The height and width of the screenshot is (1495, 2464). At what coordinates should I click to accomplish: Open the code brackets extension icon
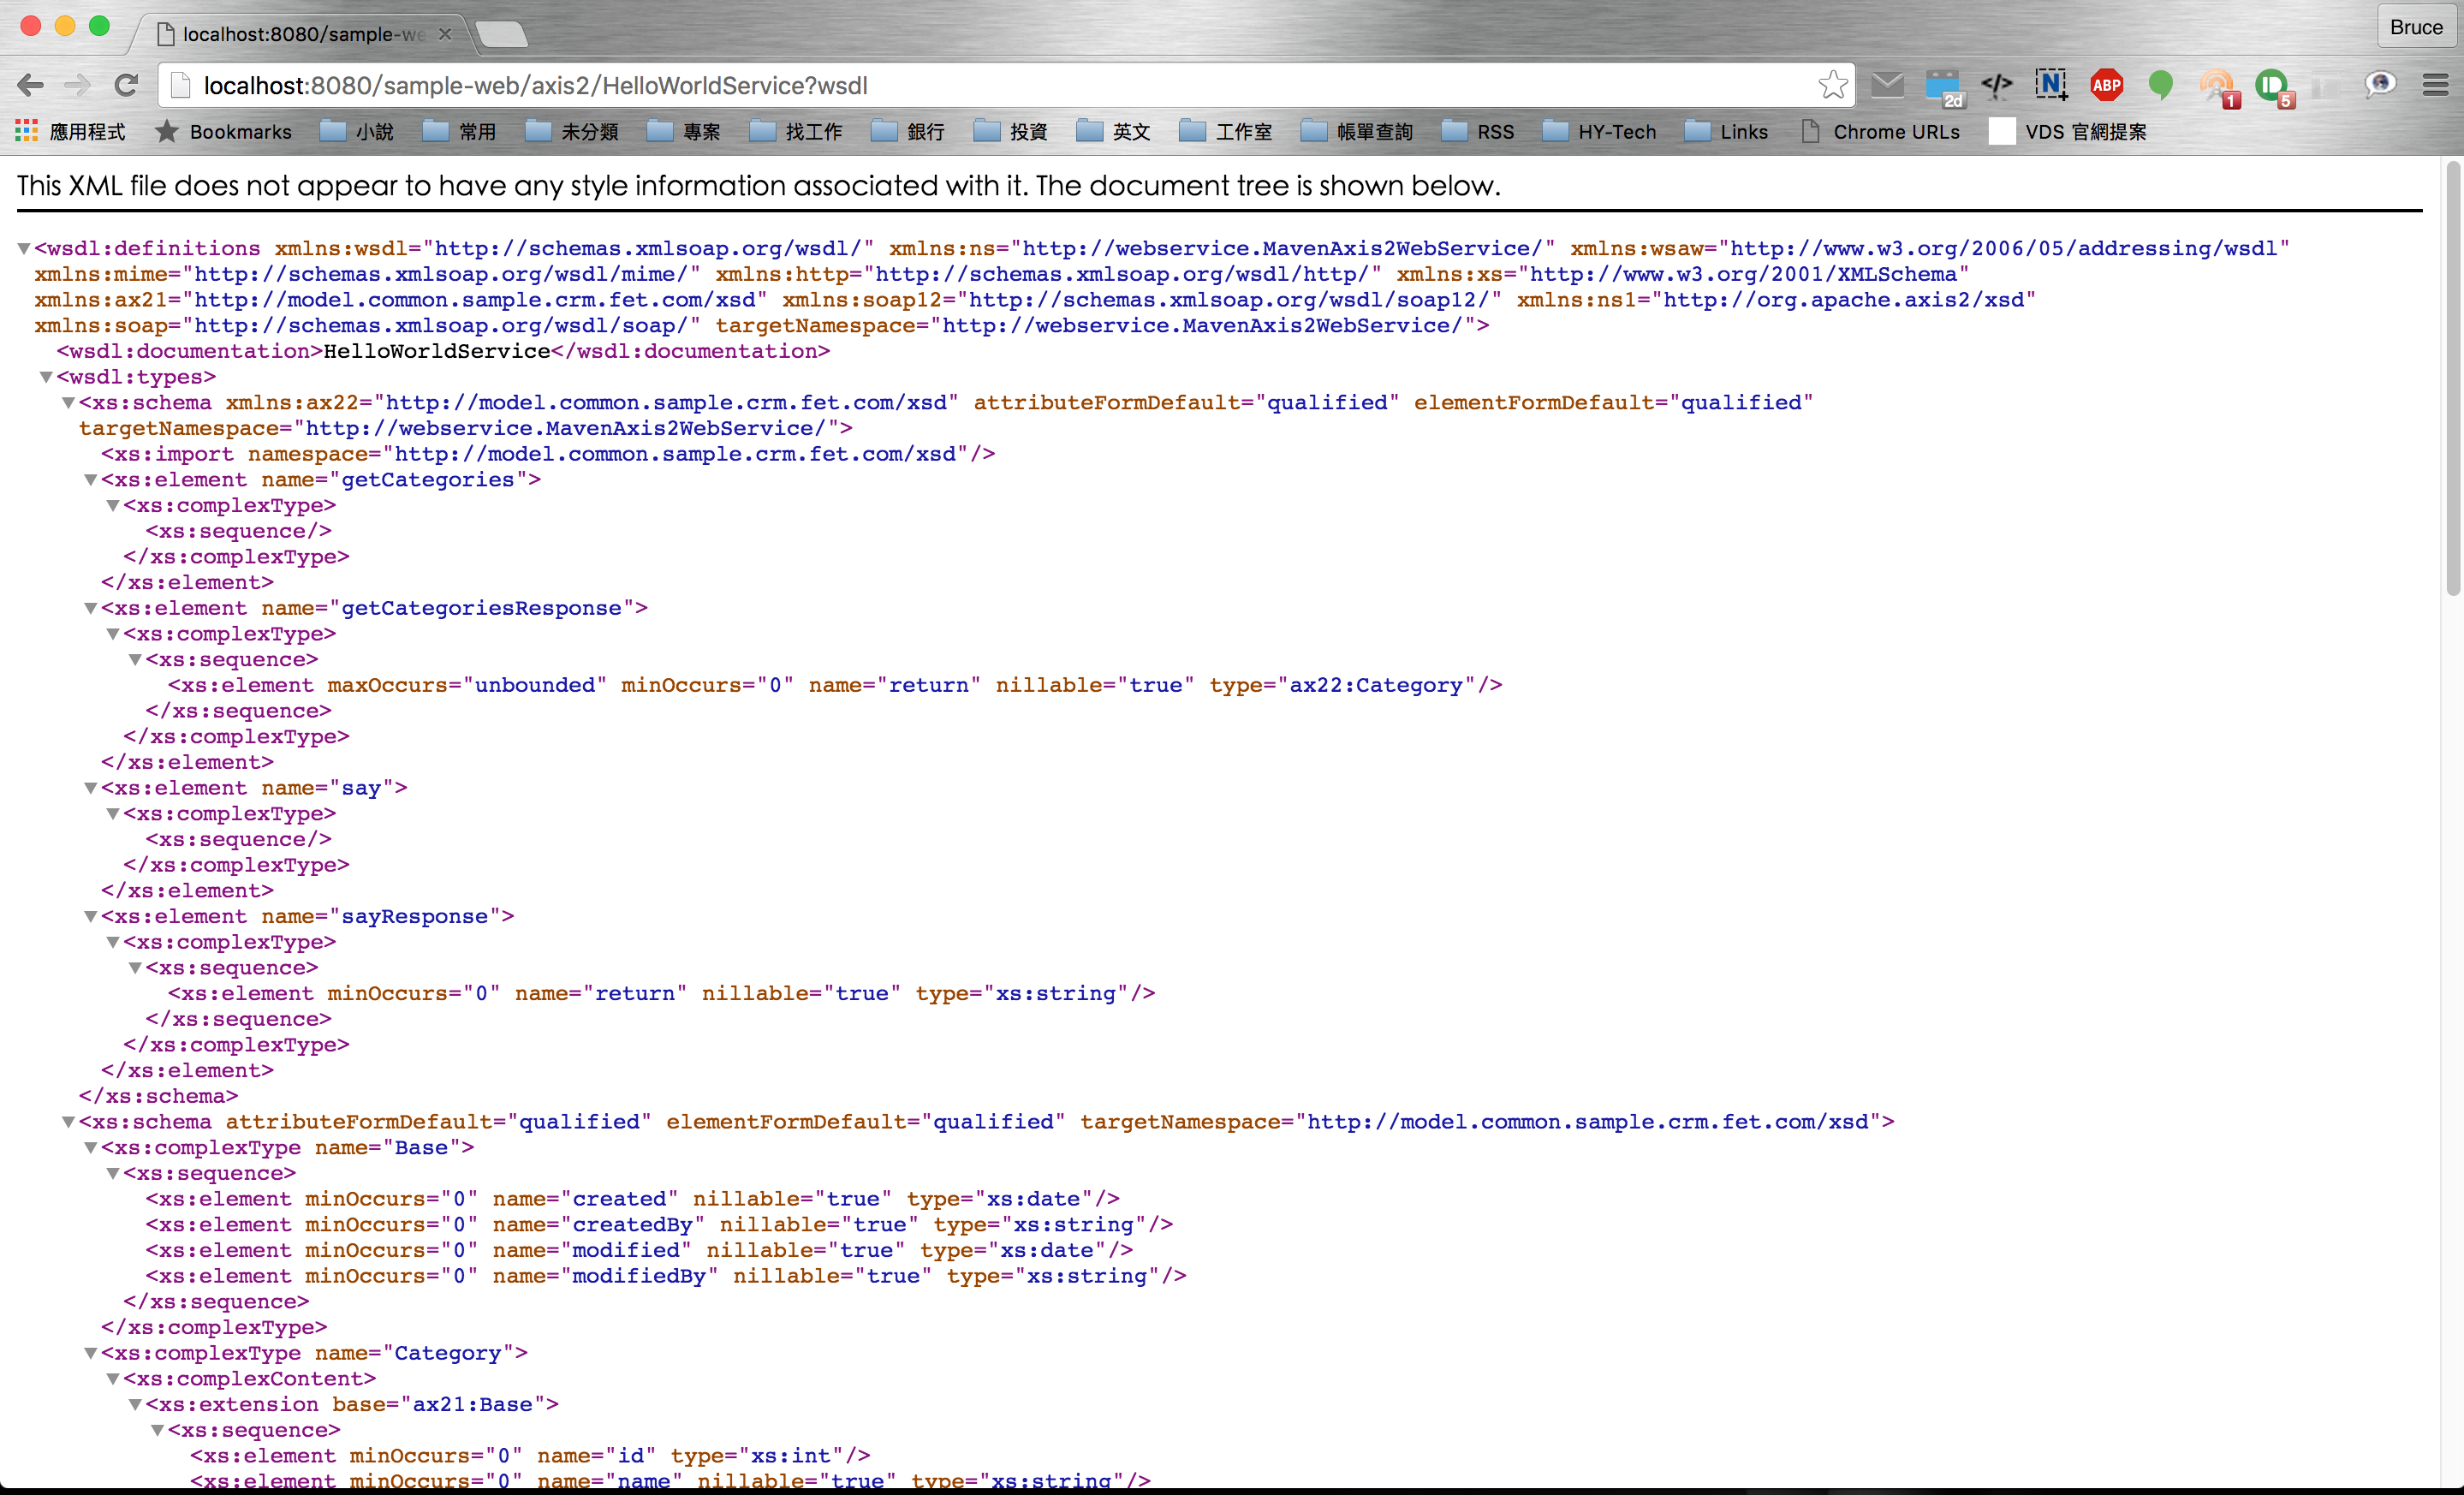(x=1997, y=85)
